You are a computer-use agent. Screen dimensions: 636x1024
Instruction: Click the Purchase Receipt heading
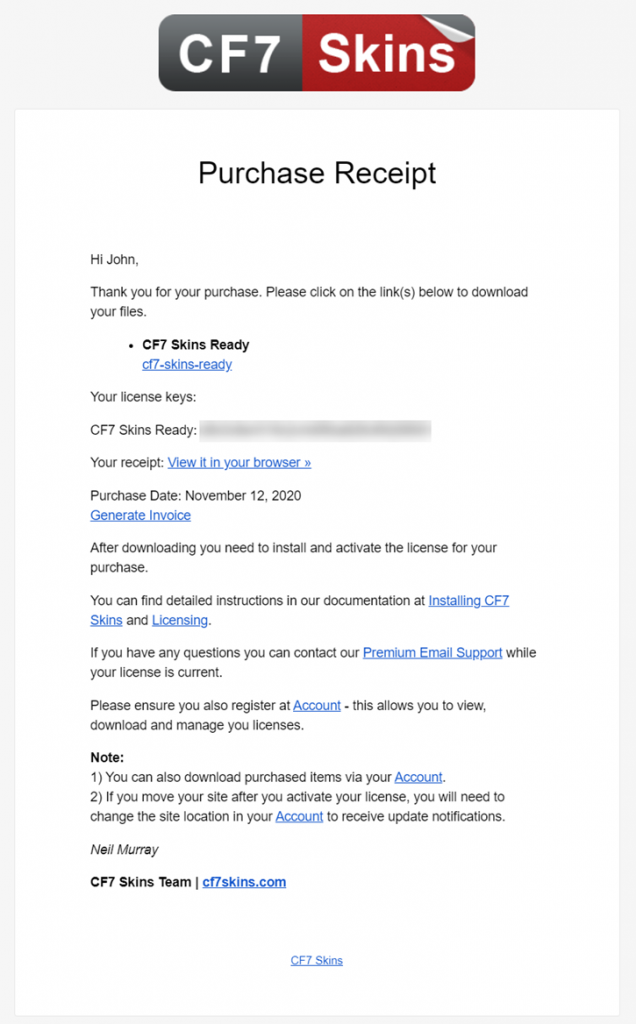pyautogui.click(x=317, y=173)
